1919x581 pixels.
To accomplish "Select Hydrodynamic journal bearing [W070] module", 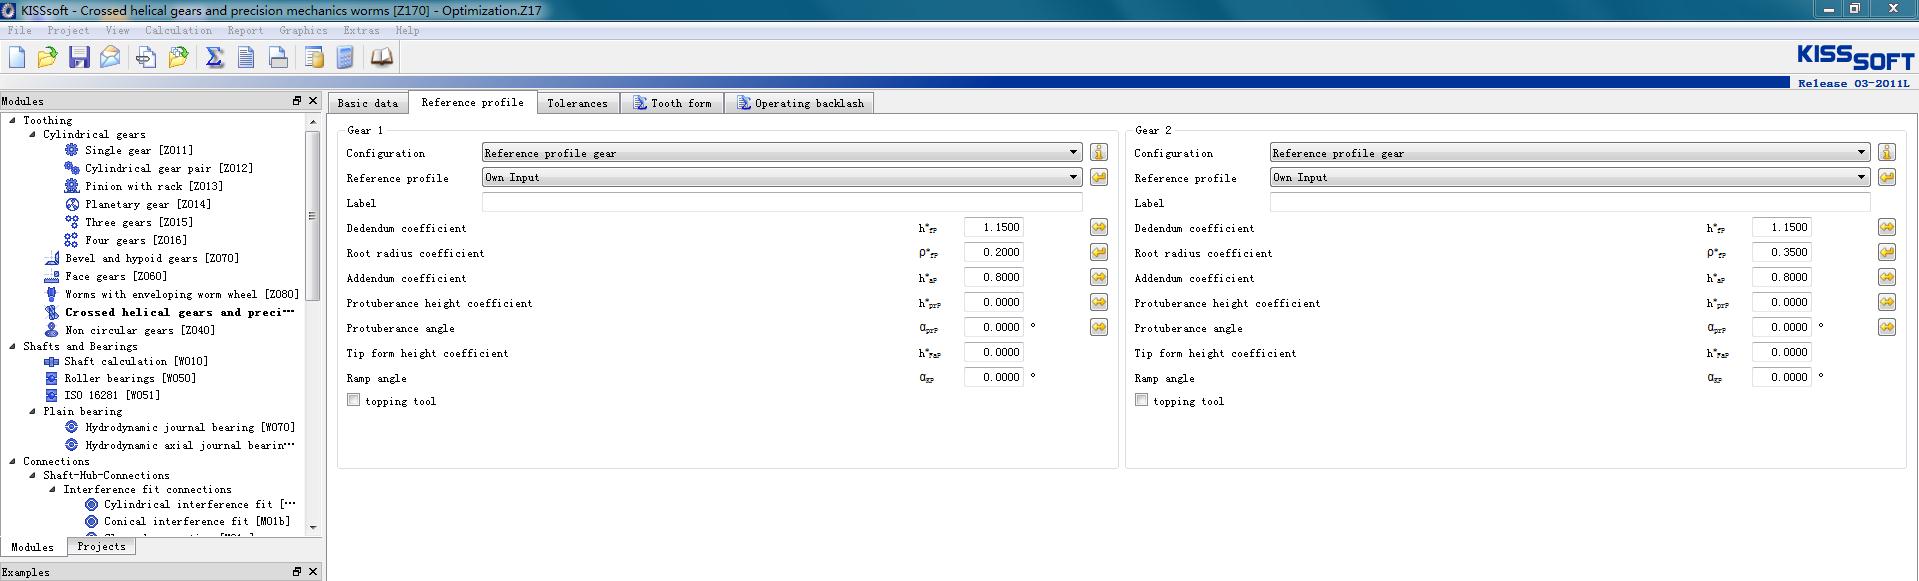I will coord(190,427).
